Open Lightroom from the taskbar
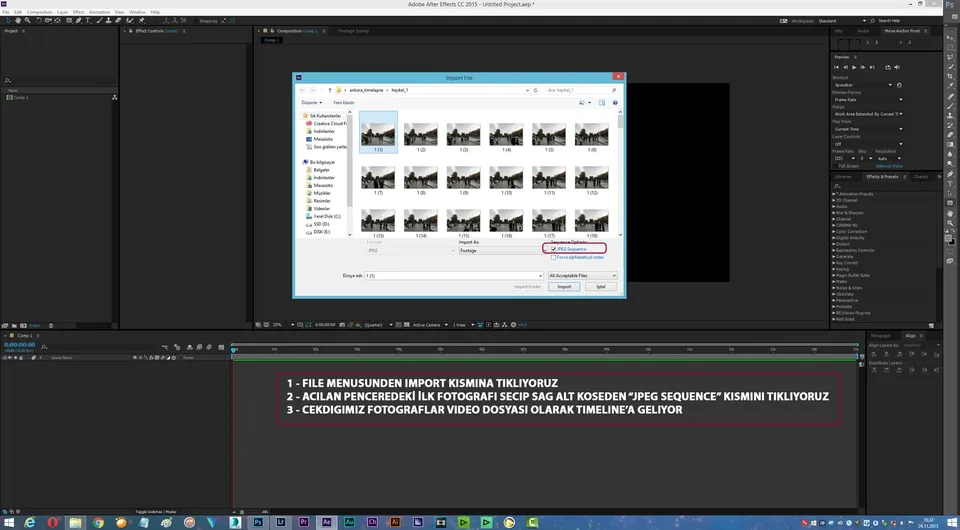The height and width of the screenshot is (530, 960). point(281,522)
